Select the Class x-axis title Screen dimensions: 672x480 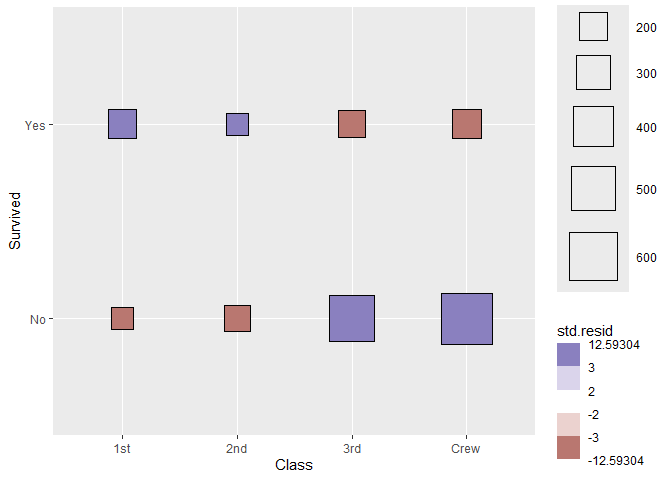pos(294,465)
